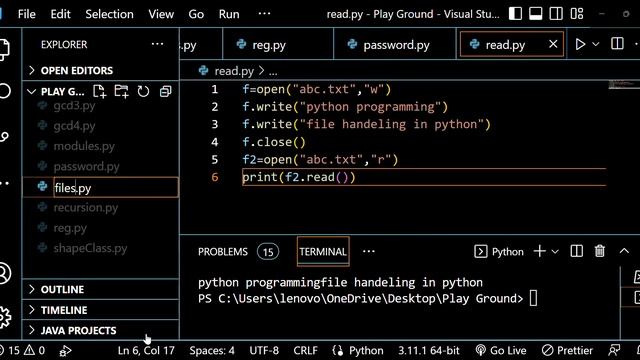Kill the terminal with trash icon

[x=600, y=251]
